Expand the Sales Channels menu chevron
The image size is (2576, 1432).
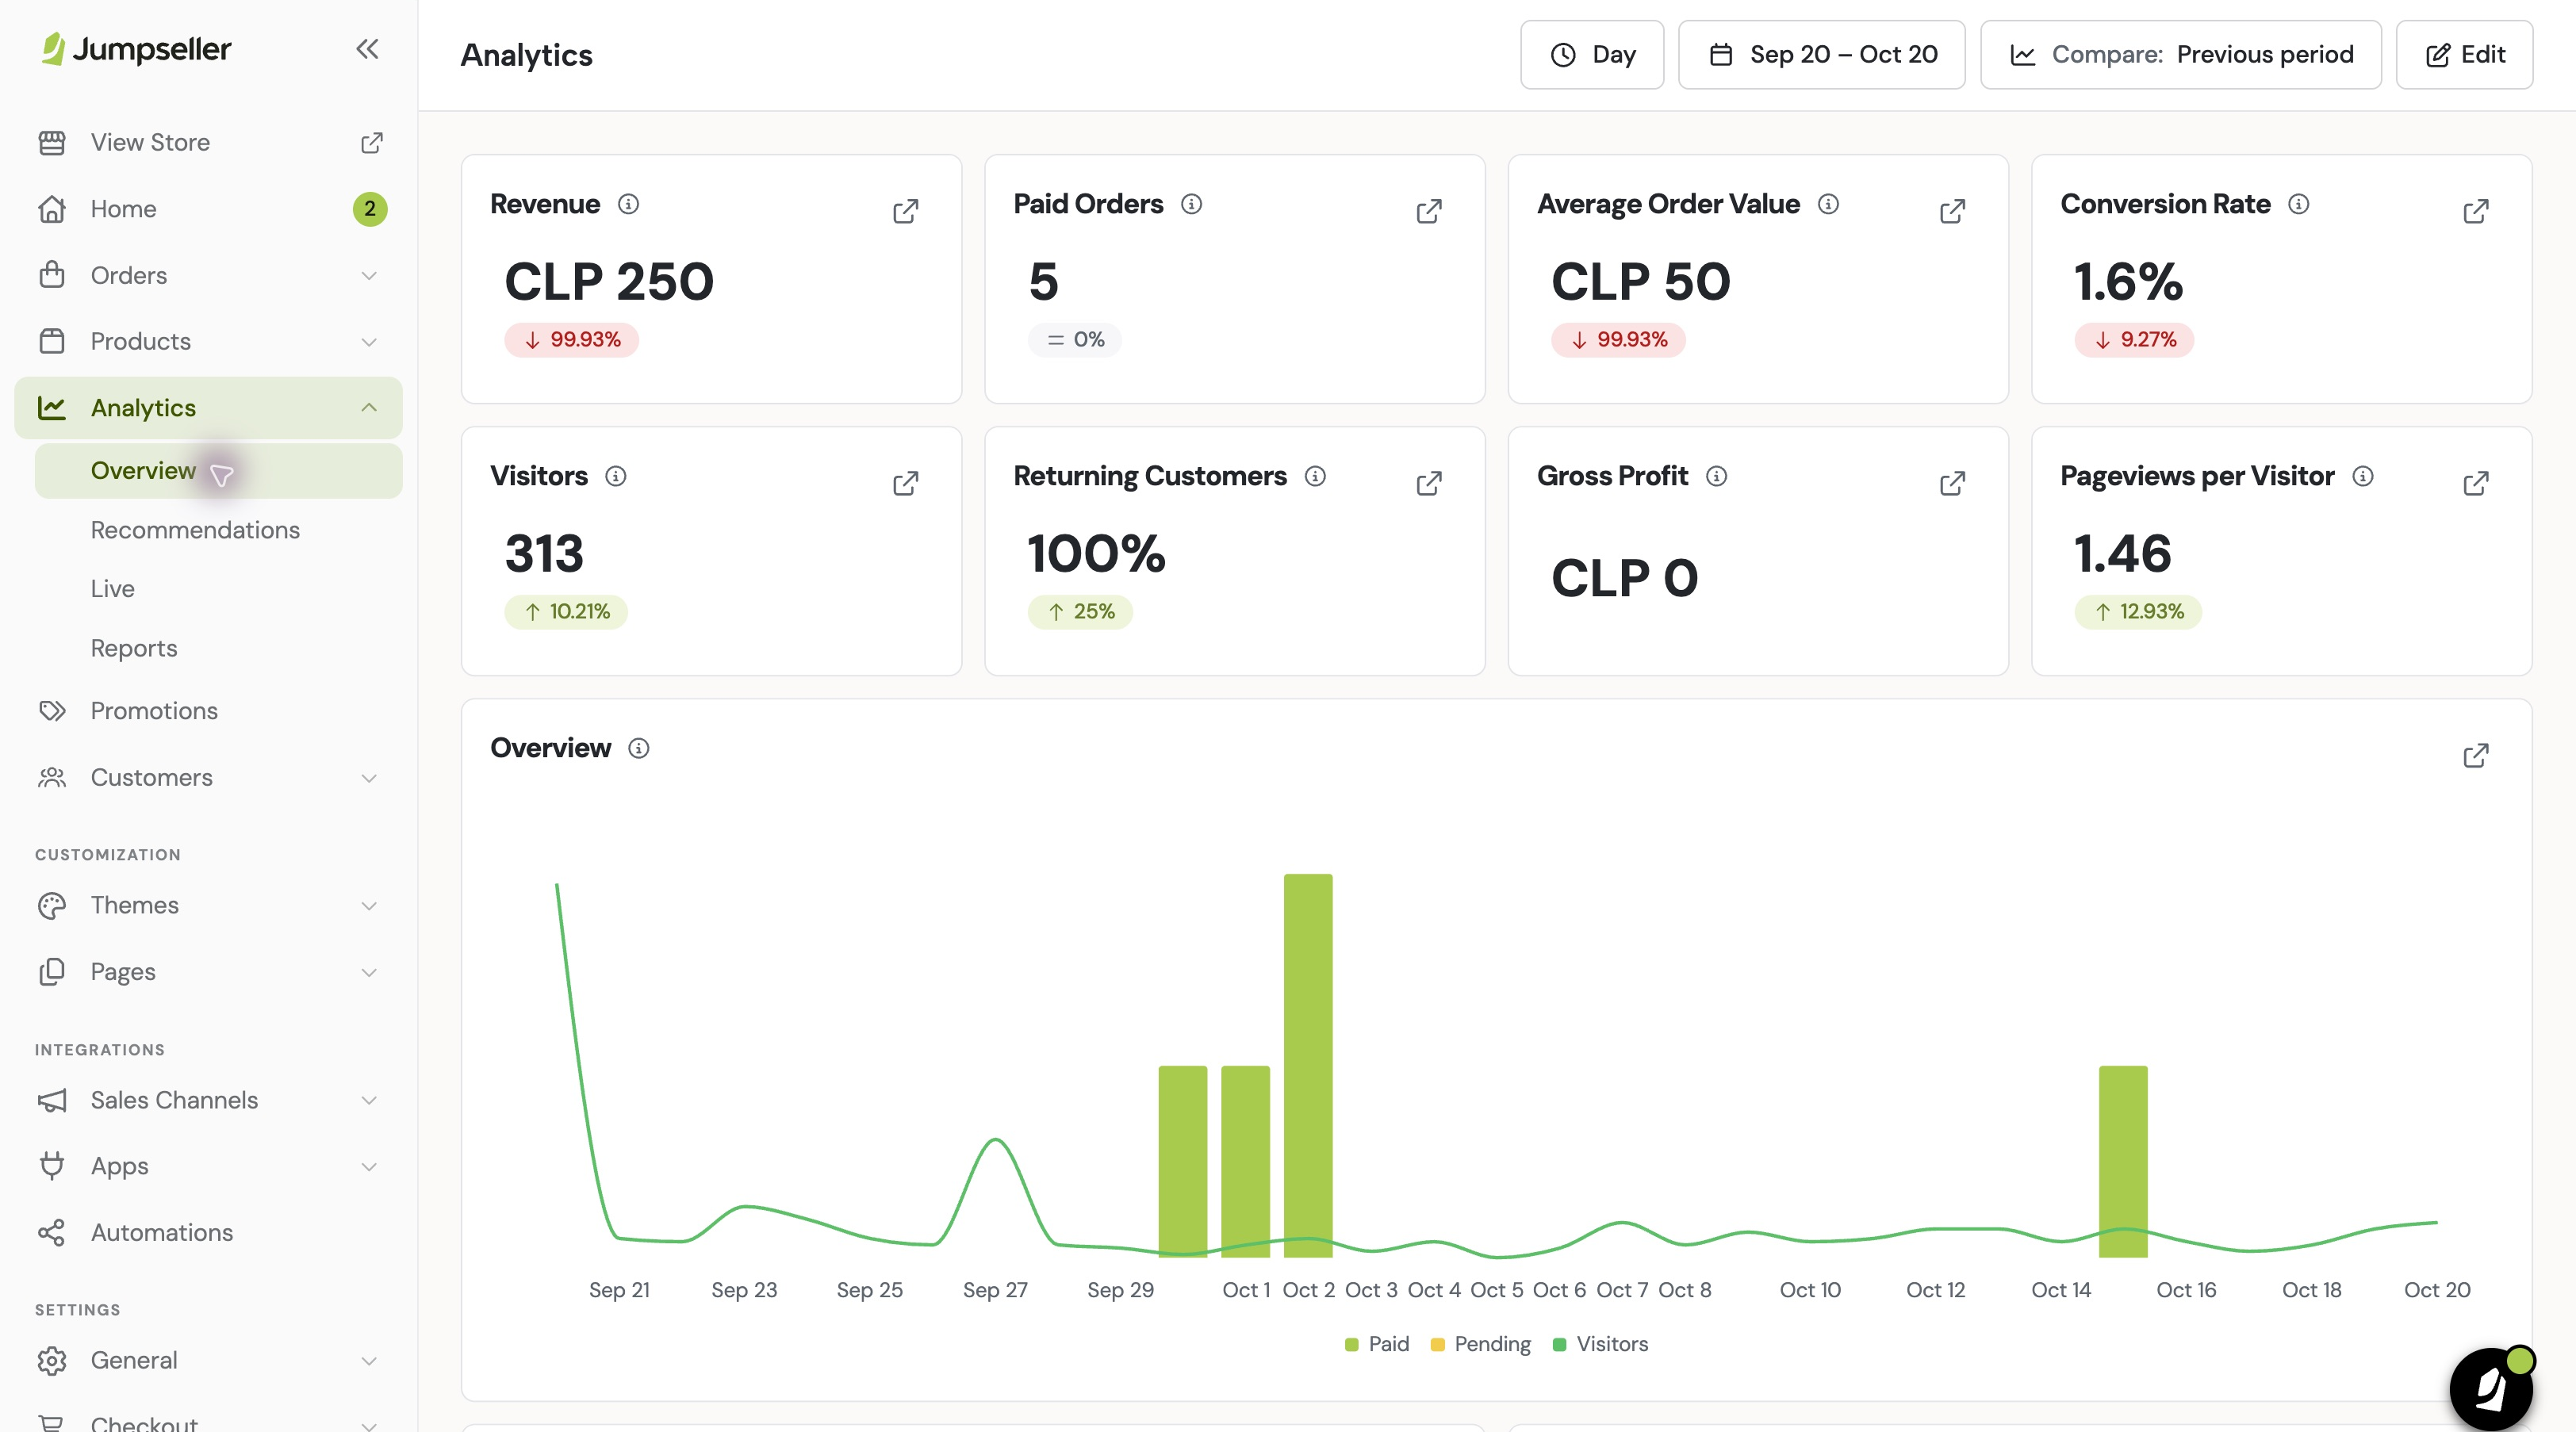[x=369, y=1100]
